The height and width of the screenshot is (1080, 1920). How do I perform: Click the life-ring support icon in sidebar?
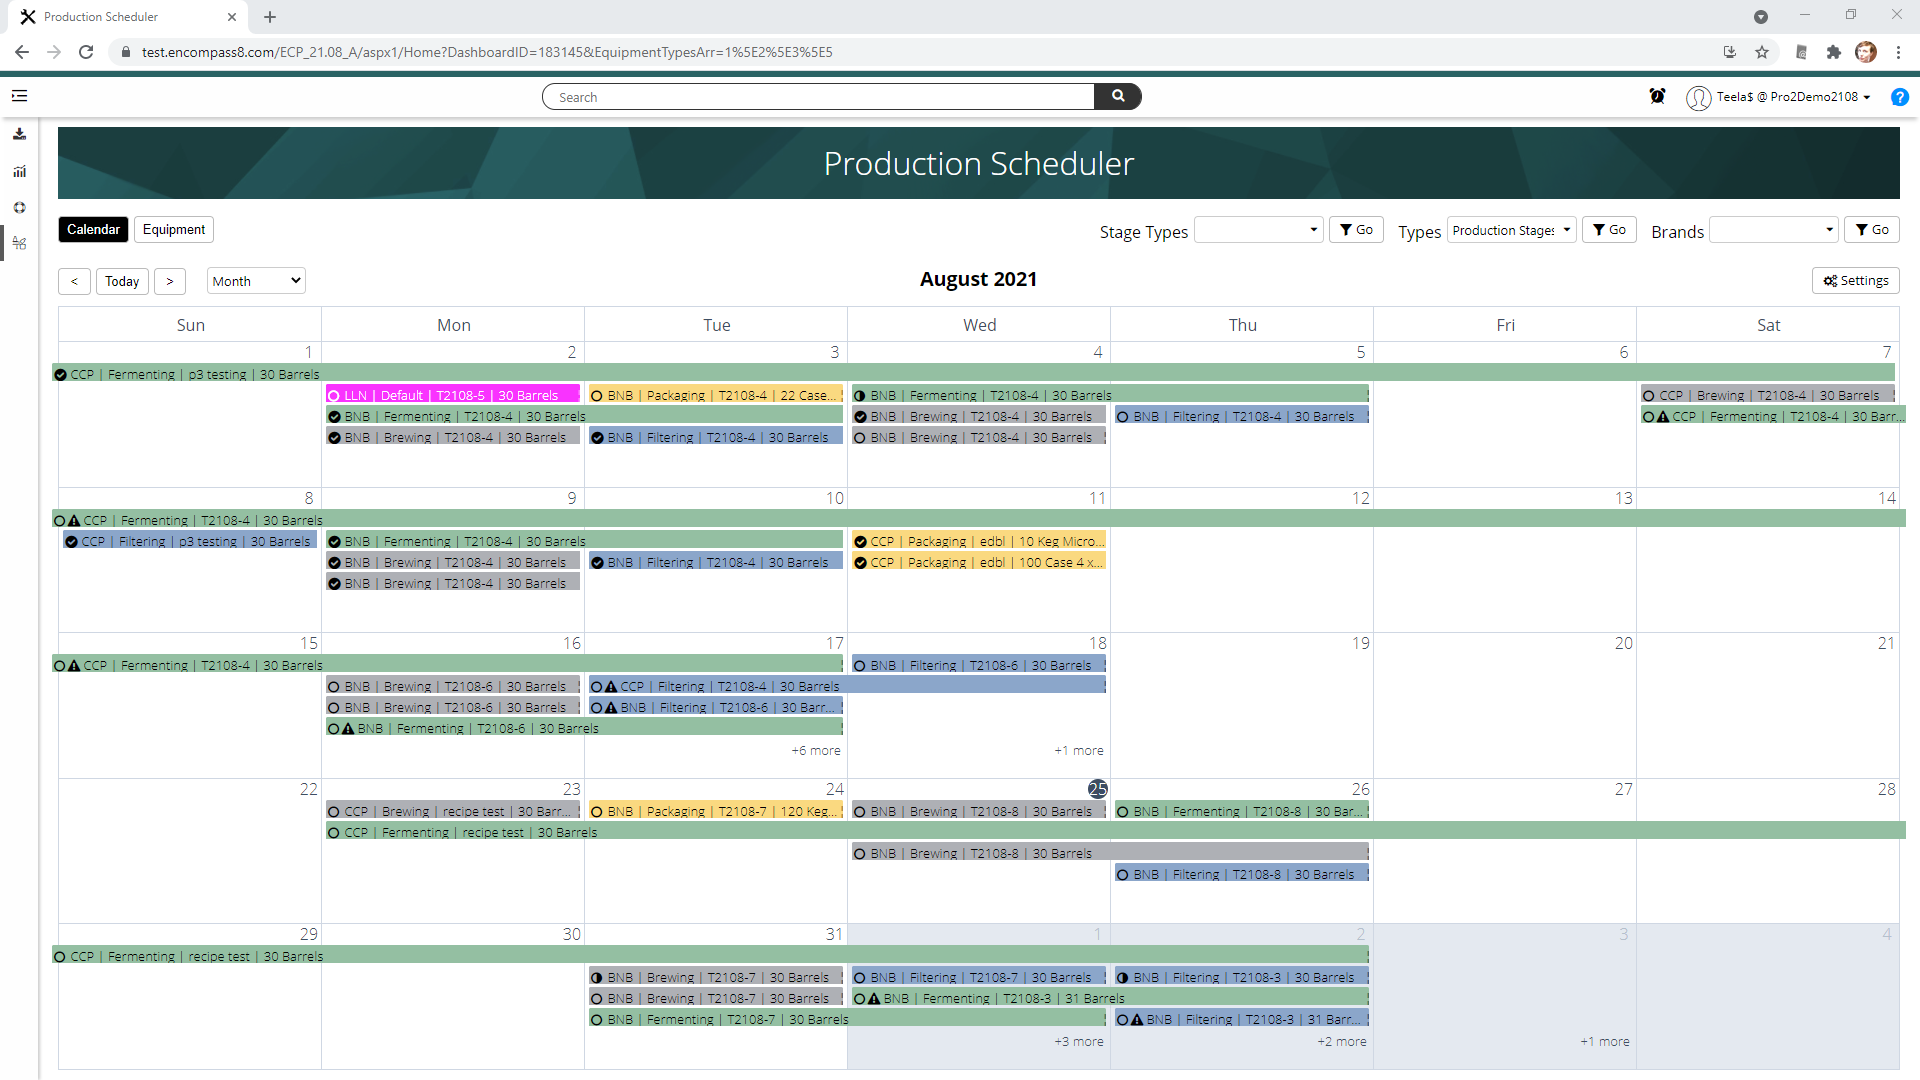tap(20, 207)
